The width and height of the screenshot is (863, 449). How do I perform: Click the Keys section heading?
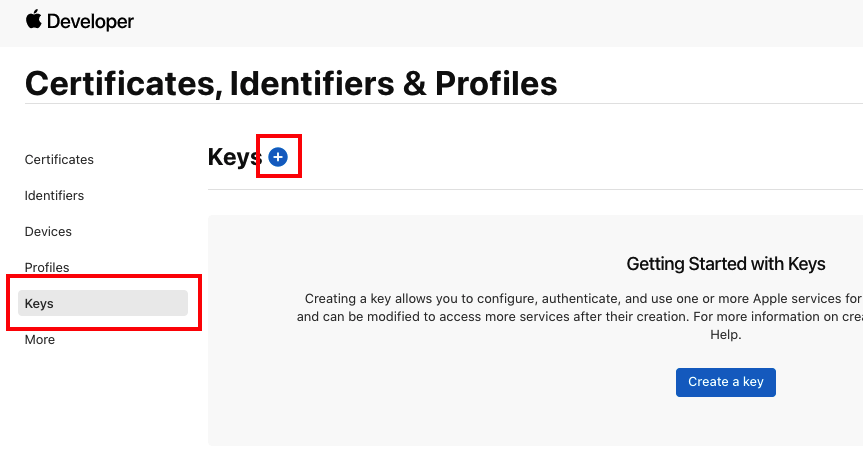234,157
